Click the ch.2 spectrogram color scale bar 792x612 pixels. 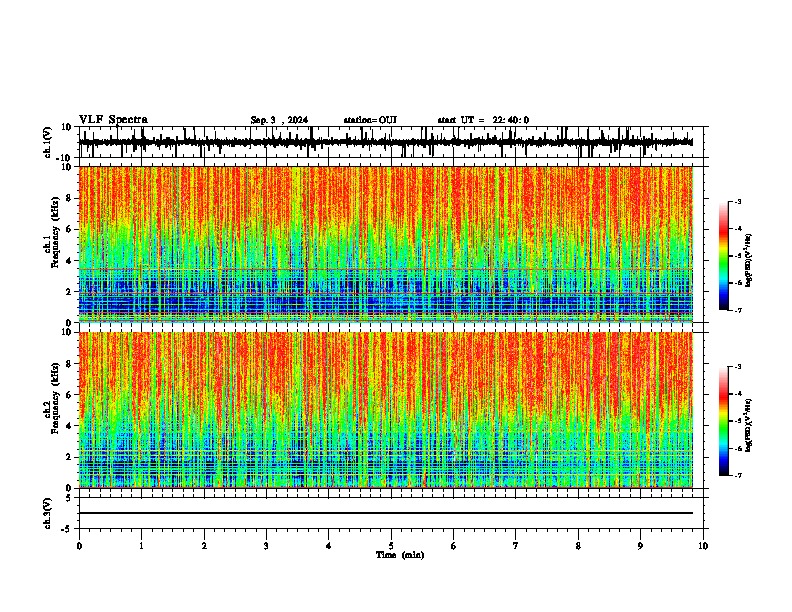[724, 421]
